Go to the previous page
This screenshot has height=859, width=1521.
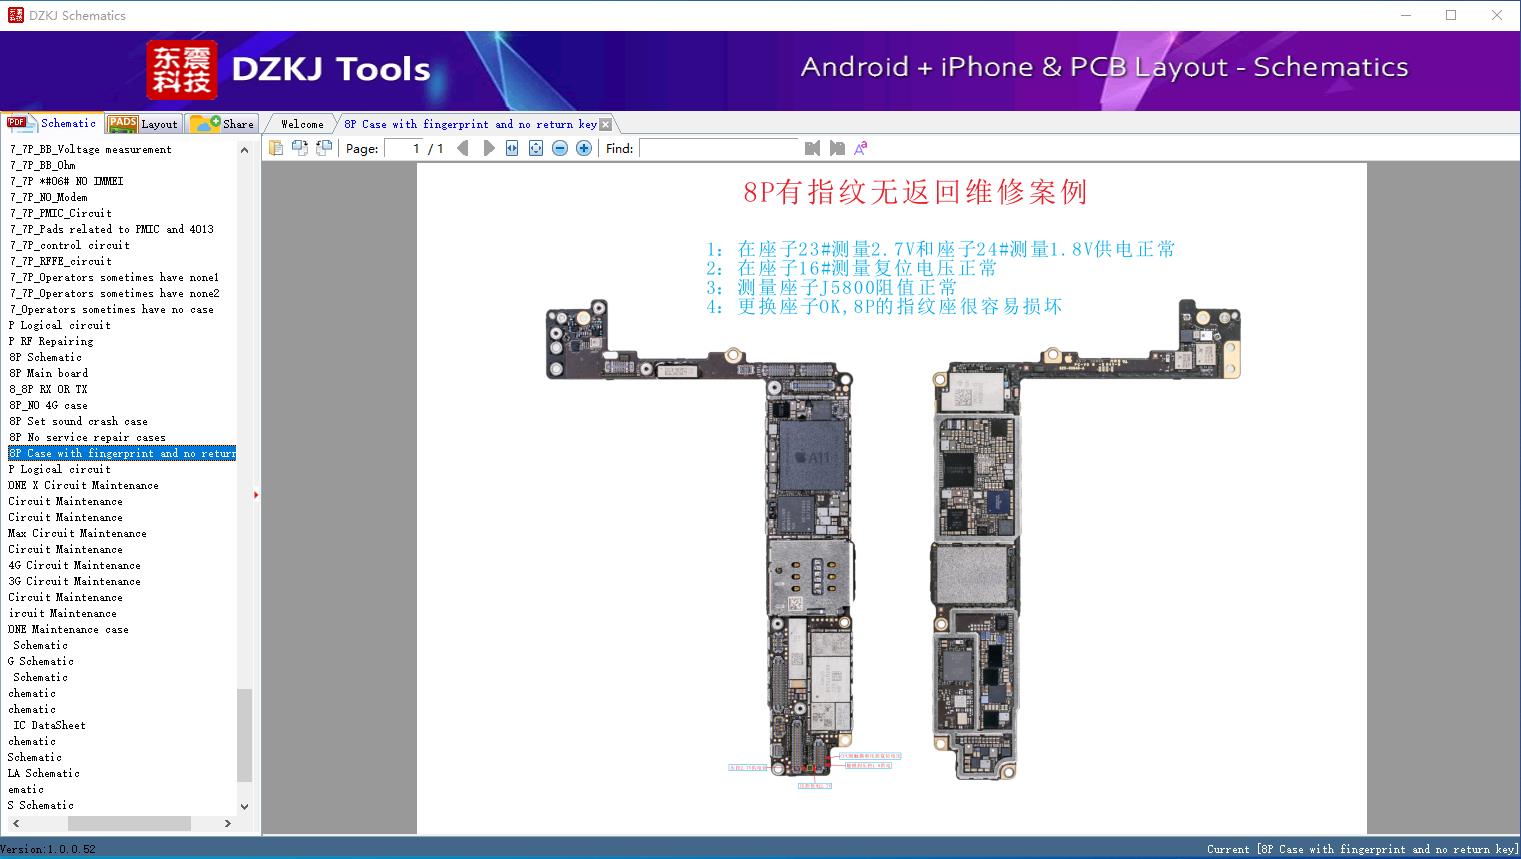[462, 148]
